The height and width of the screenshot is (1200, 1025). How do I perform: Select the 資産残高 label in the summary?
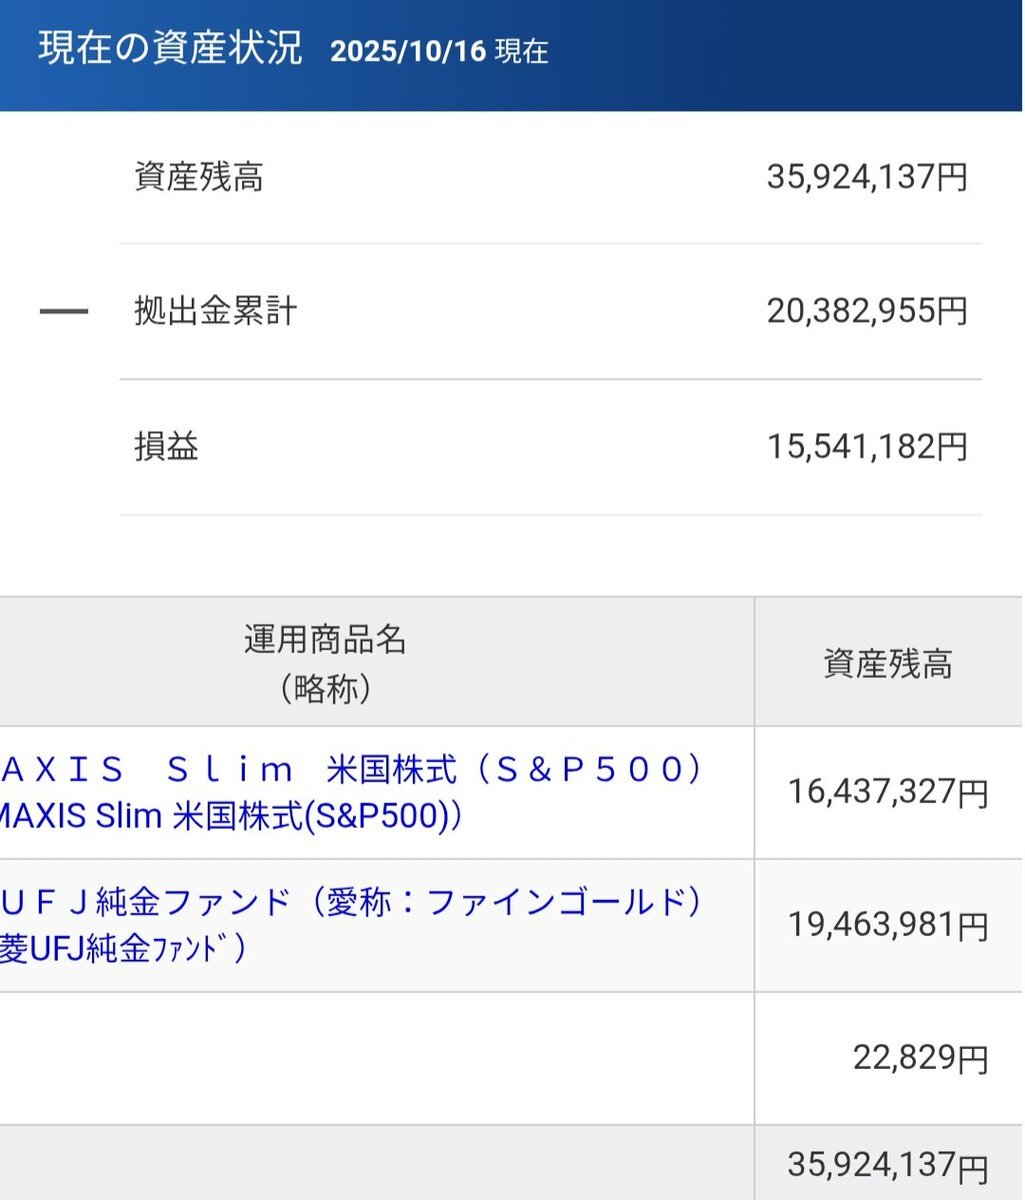tap(199, 178)
